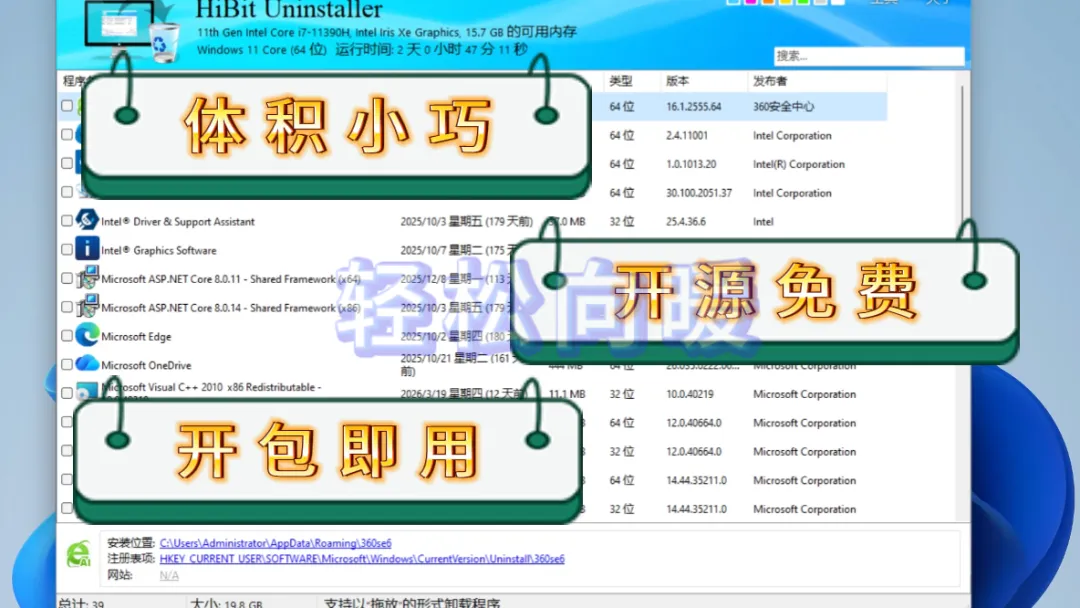Click the Microsoft Edge icon
The height and width of the screenshot is (608, 1080).
(x=87, y=335)
